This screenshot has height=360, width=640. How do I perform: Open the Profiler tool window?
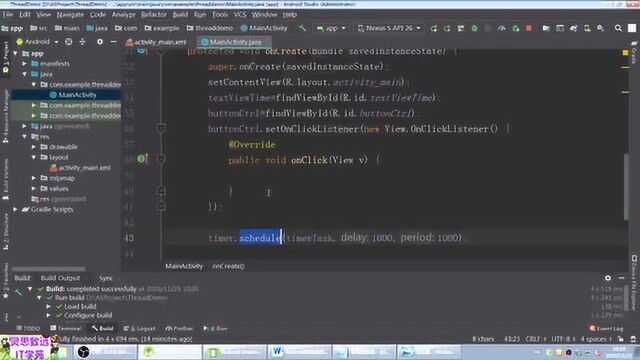coord(179,328)
